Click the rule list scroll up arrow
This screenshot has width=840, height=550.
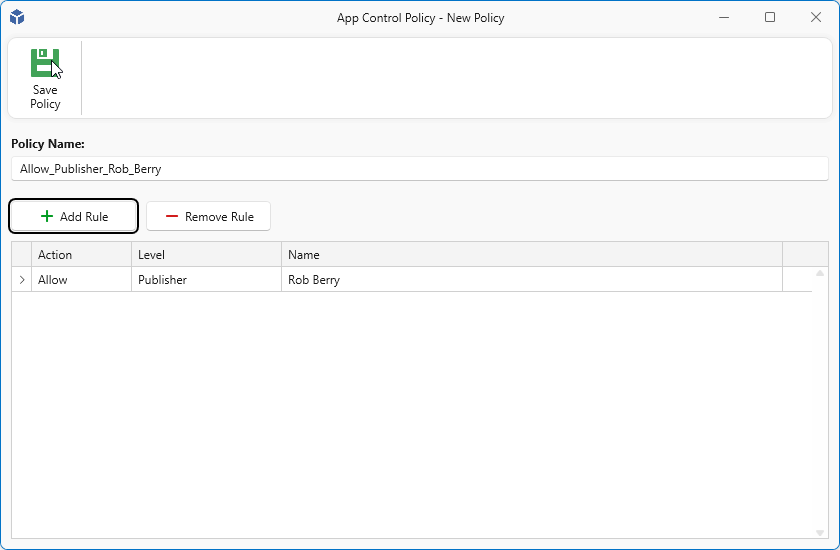click(x=820, y=273)
